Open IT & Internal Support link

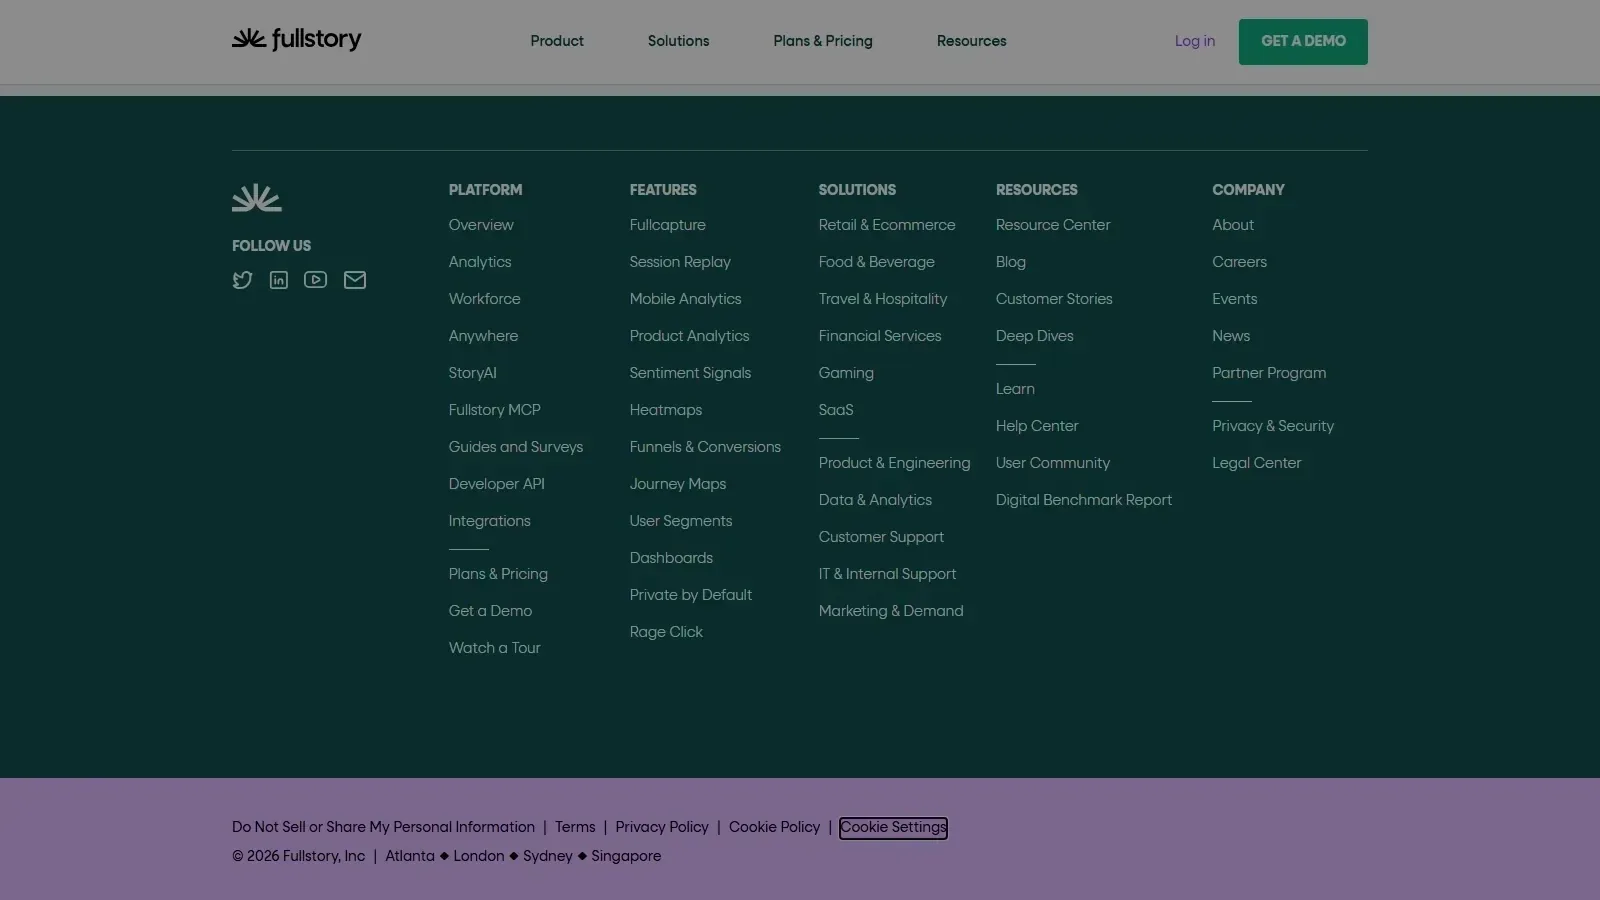pyautogui.click(x=888, y=574)
